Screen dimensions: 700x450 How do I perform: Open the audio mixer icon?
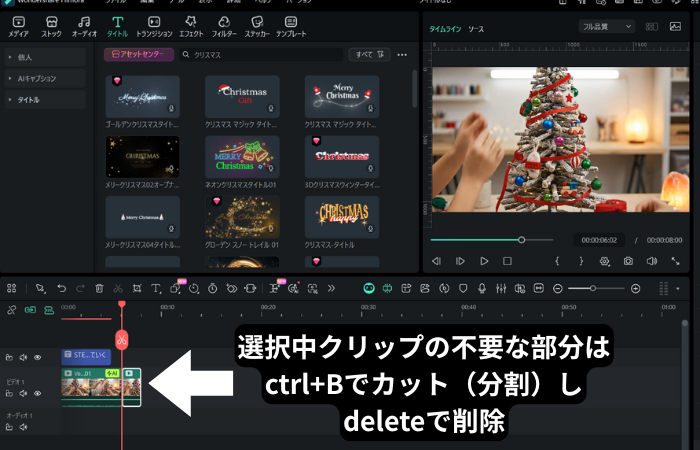click(501, 288)
